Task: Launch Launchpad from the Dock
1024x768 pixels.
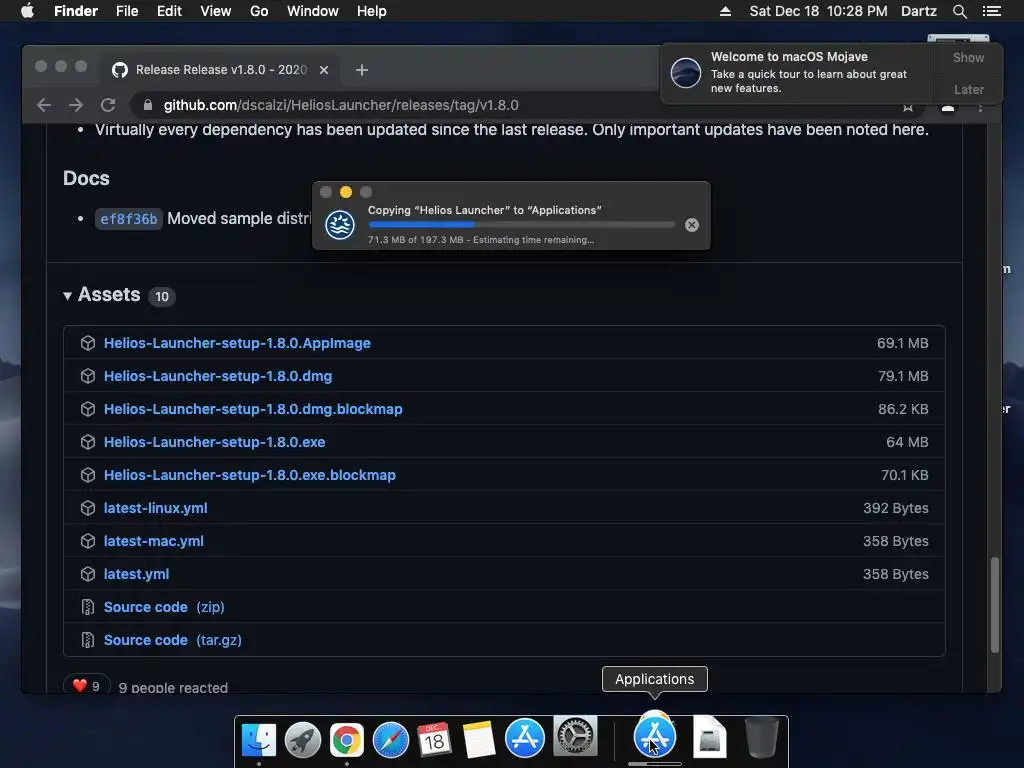Action: [x=302, y=740]
